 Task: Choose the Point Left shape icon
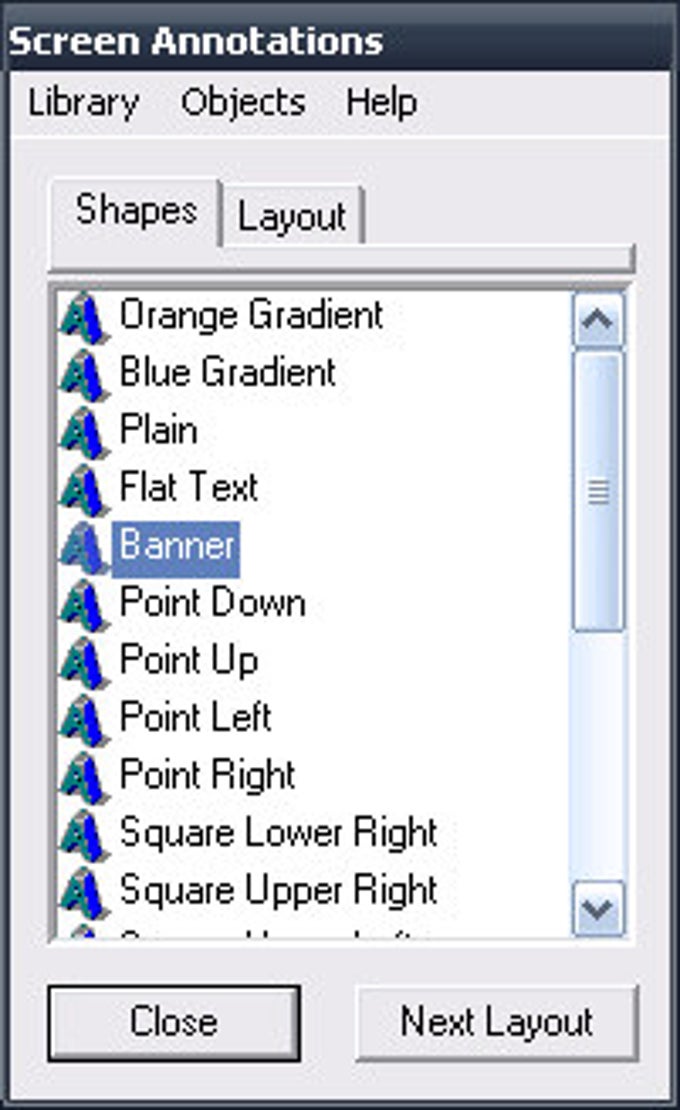[x=84, y=719]
